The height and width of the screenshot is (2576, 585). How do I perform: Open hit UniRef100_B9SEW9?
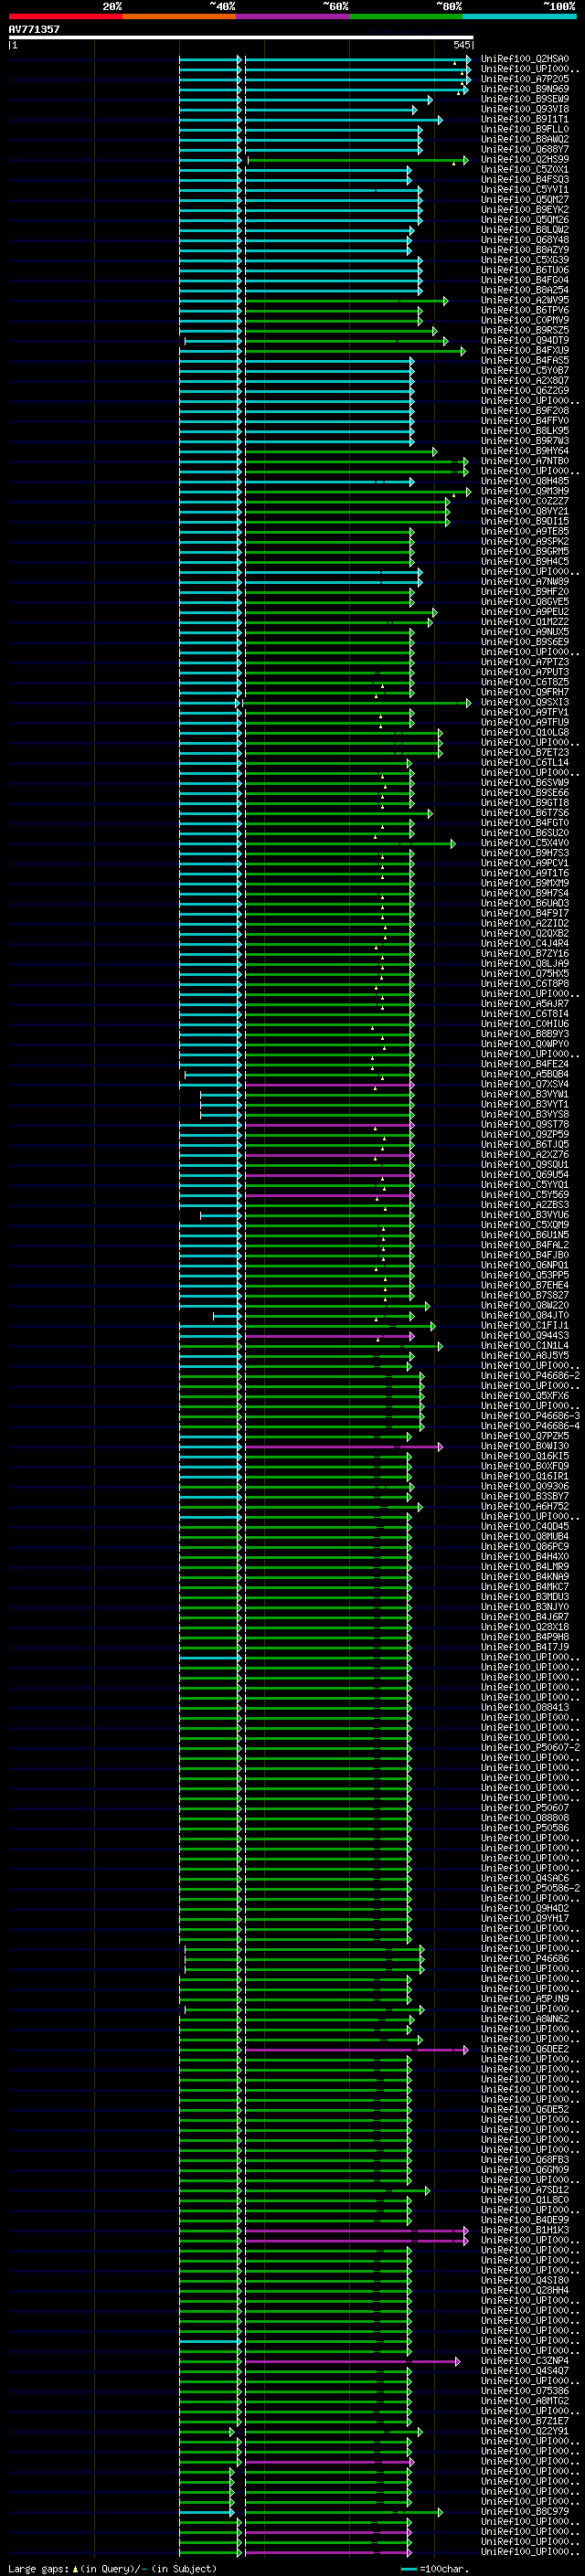pyautogui.click(x=525, y=99)
